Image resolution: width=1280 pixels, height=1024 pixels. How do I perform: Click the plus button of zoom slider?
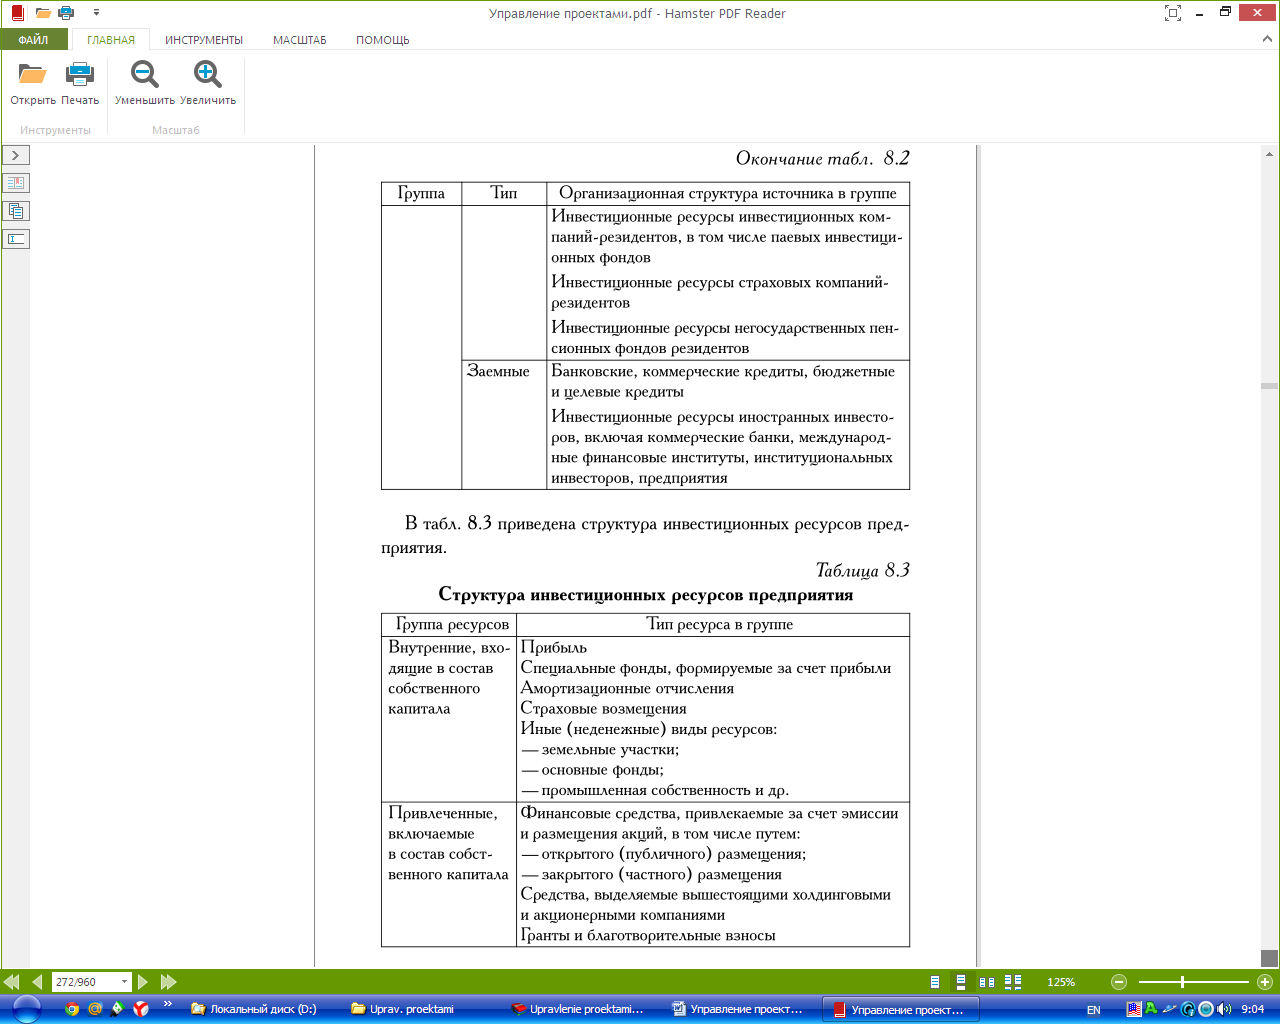tap(1264, 982)
